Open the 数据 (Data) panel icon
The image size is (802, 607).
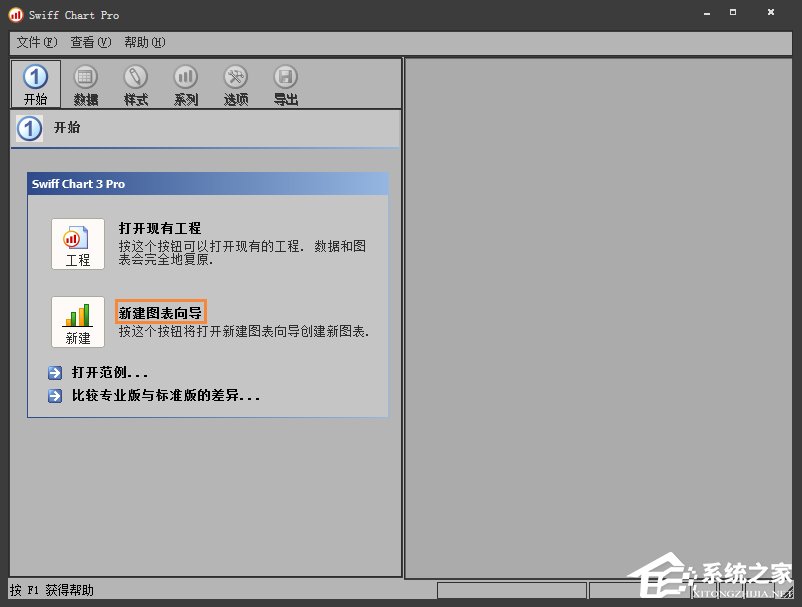[x=85, y=83]
